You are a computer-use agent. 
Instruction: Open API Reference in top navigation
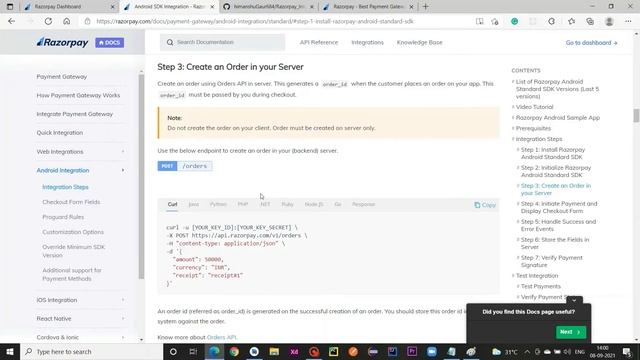(319, 42)
